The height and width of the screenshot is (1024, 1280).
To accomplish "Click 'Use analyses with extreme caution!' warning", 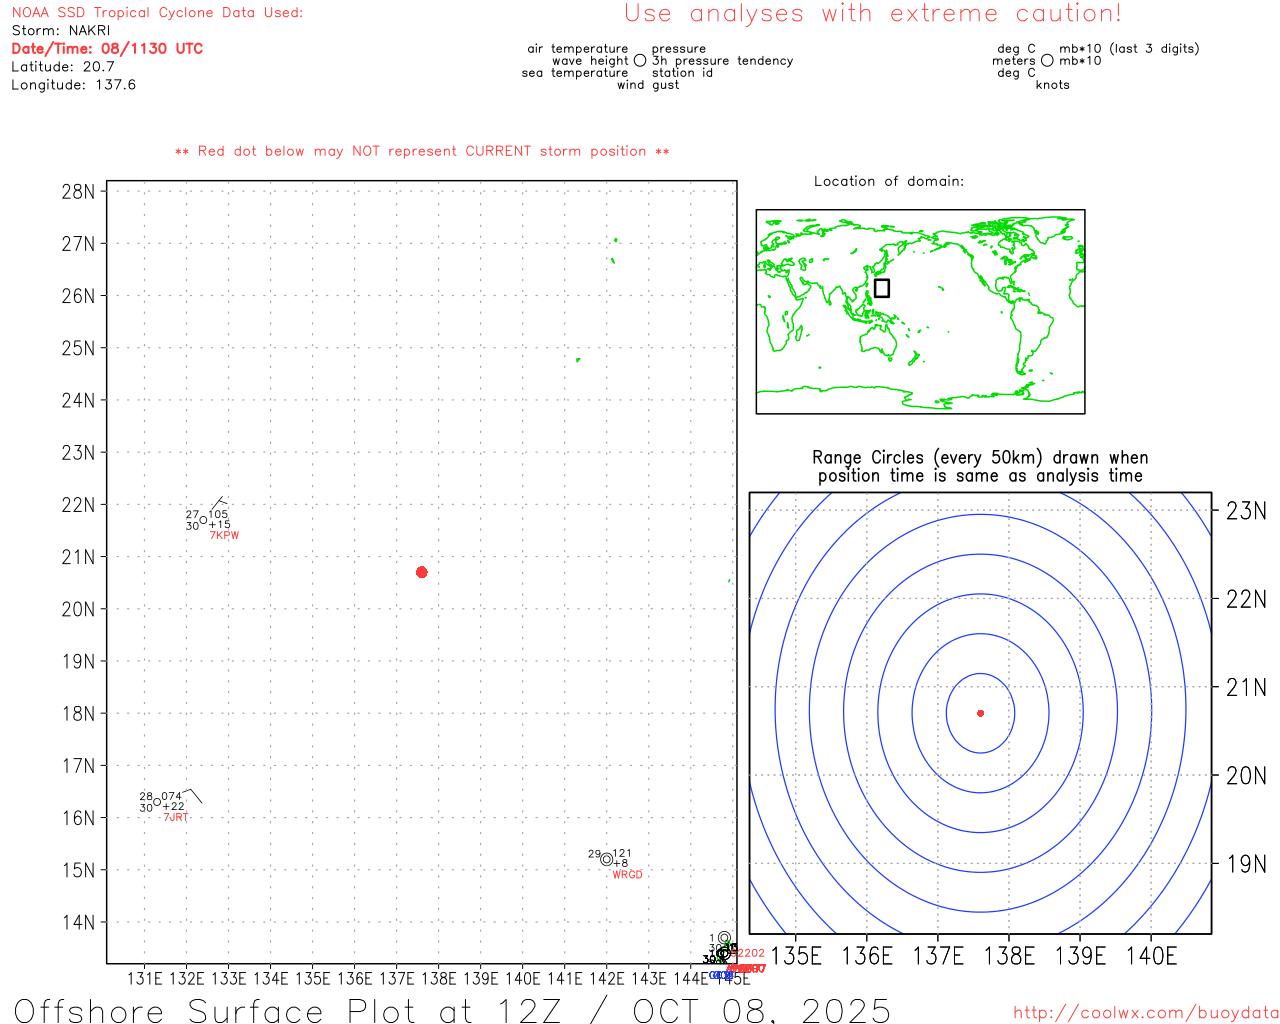I will 873,14.
